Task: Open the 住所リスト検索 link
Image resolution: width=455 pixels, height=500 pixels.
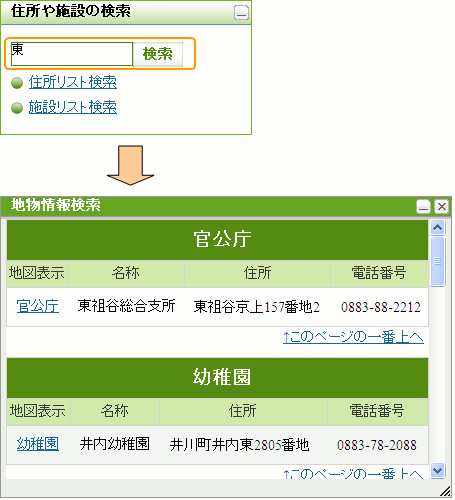Action: tap(73, 82)
